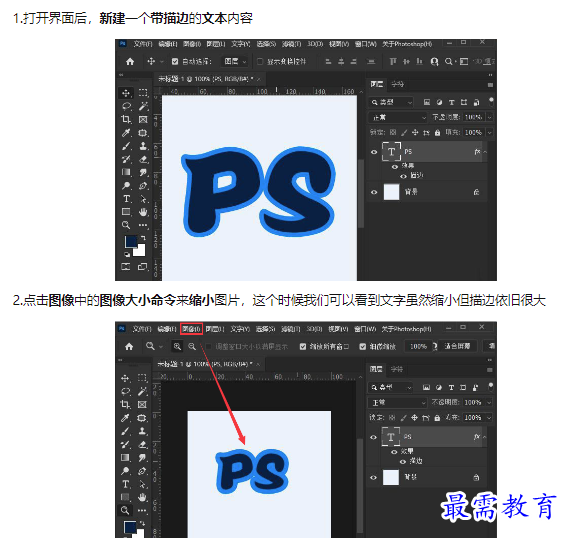Select the Layers tab in the second screenshot
The image size is (565, 538).
376,369
